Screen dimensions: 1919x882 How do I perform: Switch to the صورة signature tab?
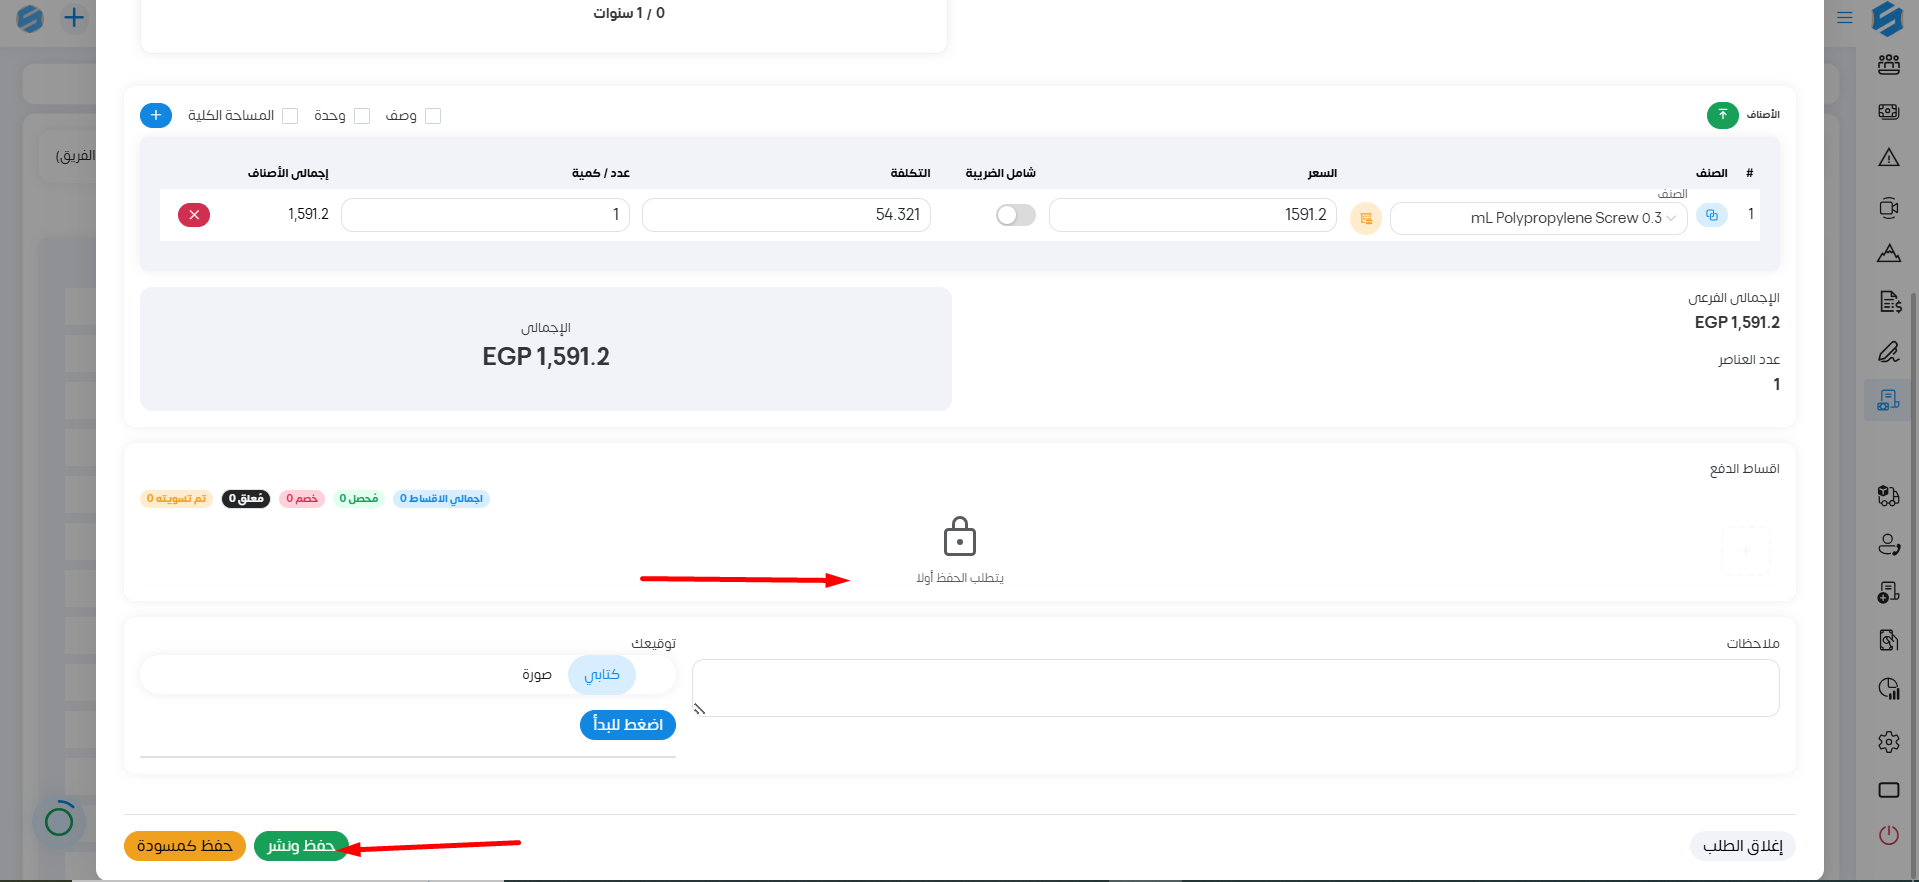pos(537,675)
